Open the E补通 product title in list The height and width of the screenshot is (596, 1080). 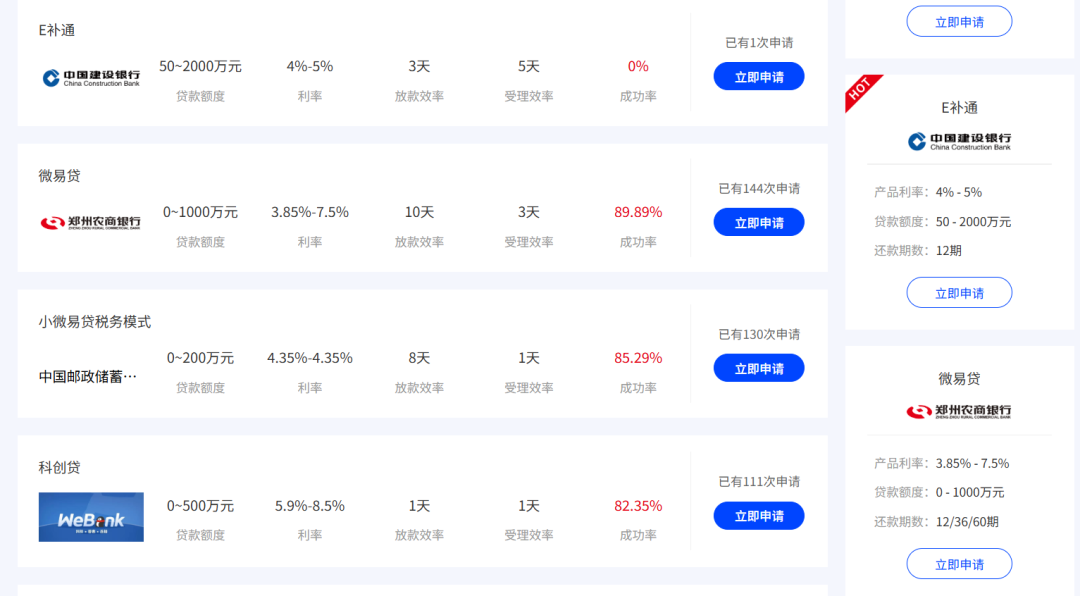point(57,30)
